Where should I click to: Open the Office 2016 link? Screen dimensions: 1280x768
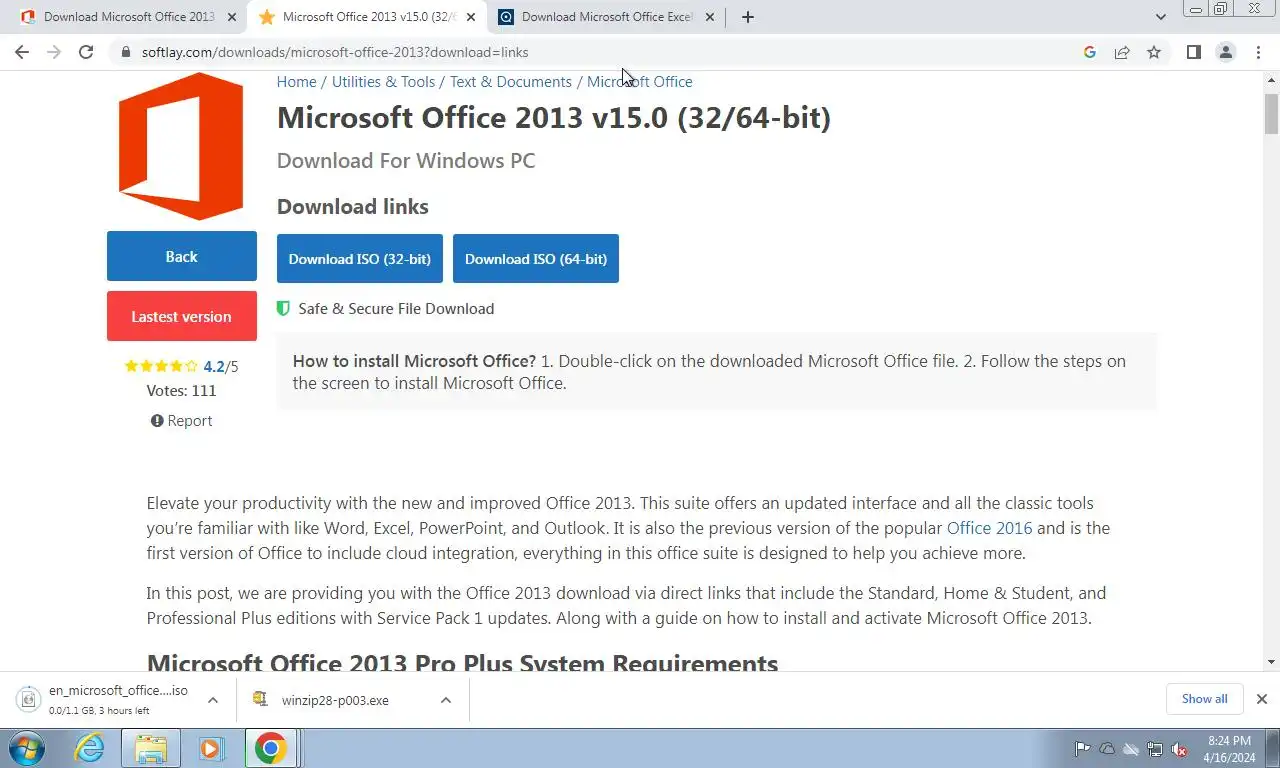pos(990,528)
